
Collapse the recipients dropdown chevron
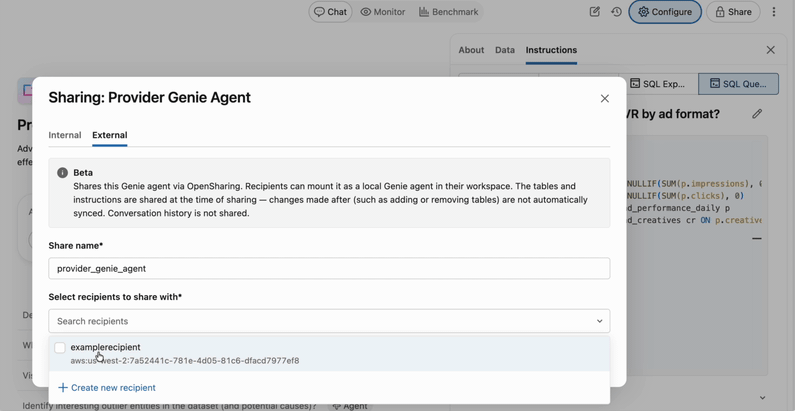[x=599, y=321]
